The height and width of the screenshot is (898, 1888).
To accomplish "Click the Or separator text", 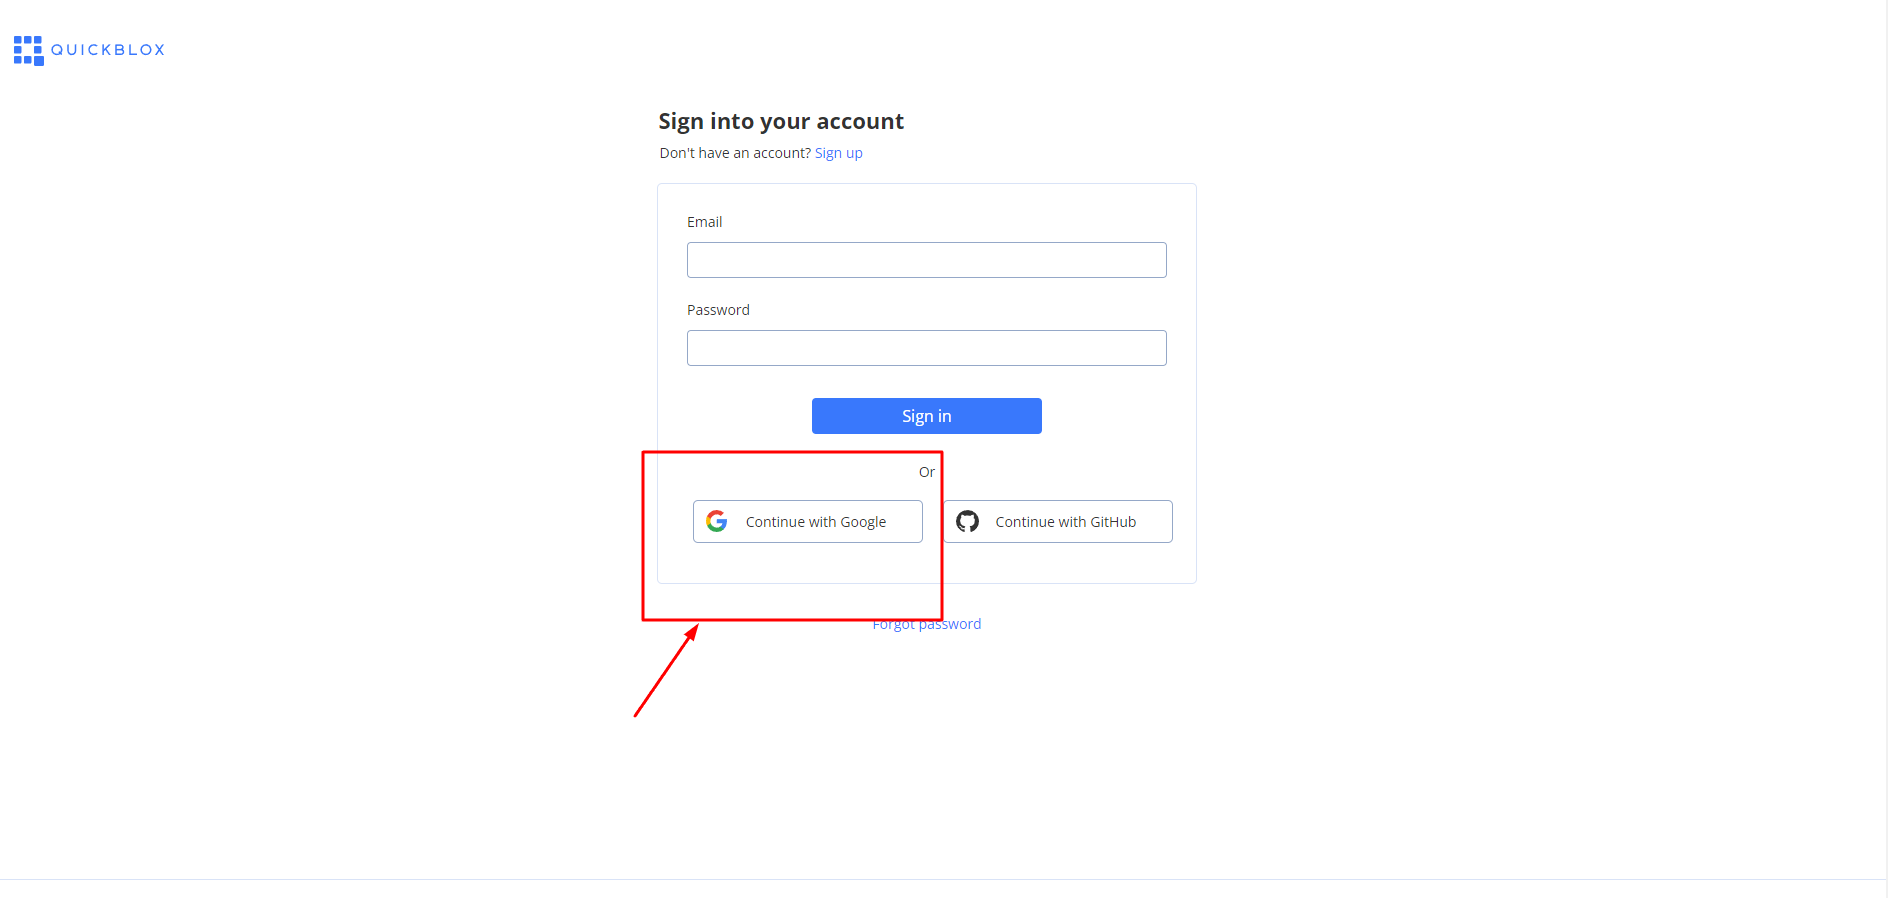I will [927, 472].
